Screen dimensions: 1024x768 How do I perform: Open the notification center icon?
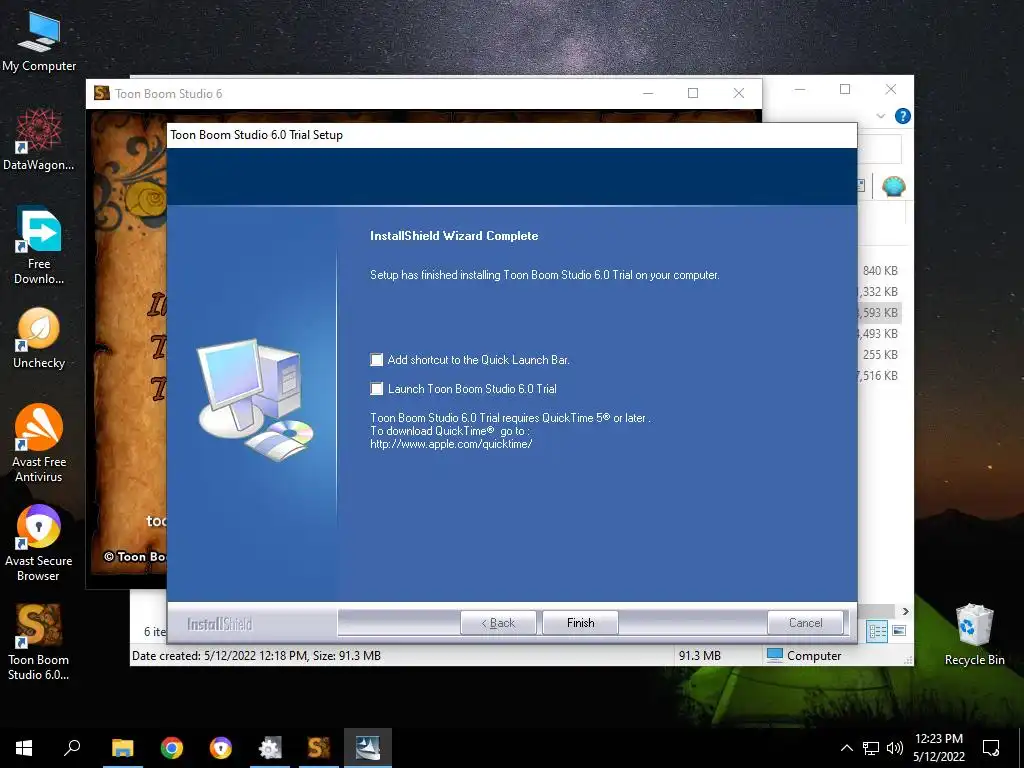[991, 748]
